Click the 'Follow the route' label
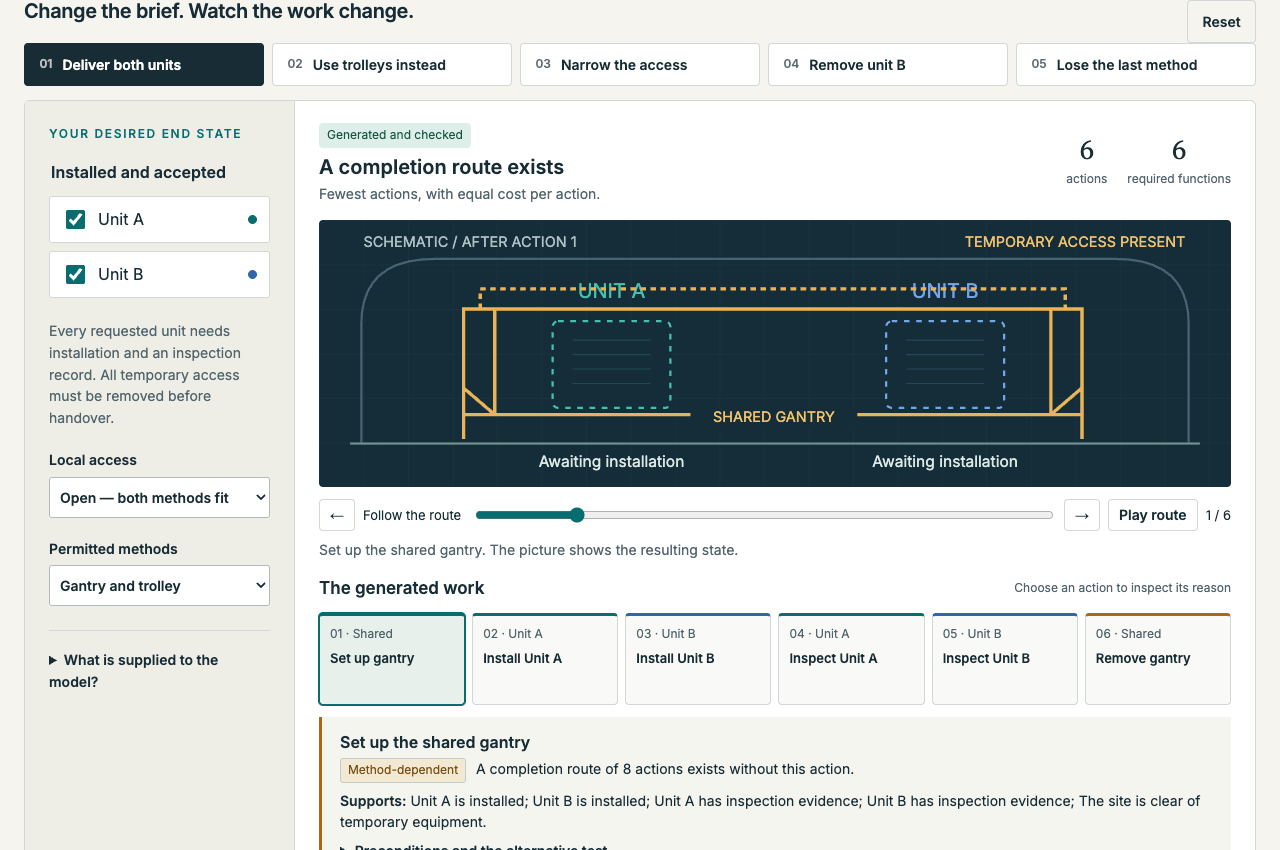The height and width of the screenshot is (850, 1280). coord(412,515)
